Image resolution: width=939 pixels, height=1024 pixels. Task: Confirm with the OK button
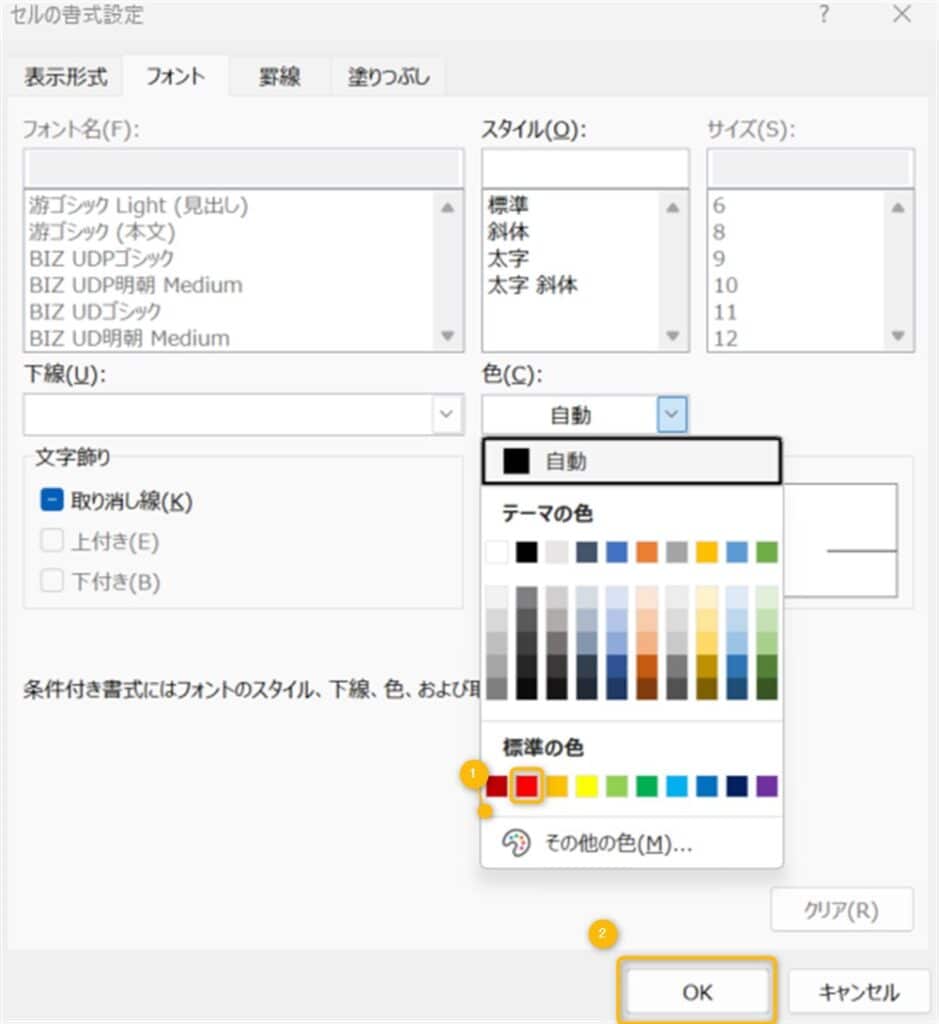click(697, 992)
